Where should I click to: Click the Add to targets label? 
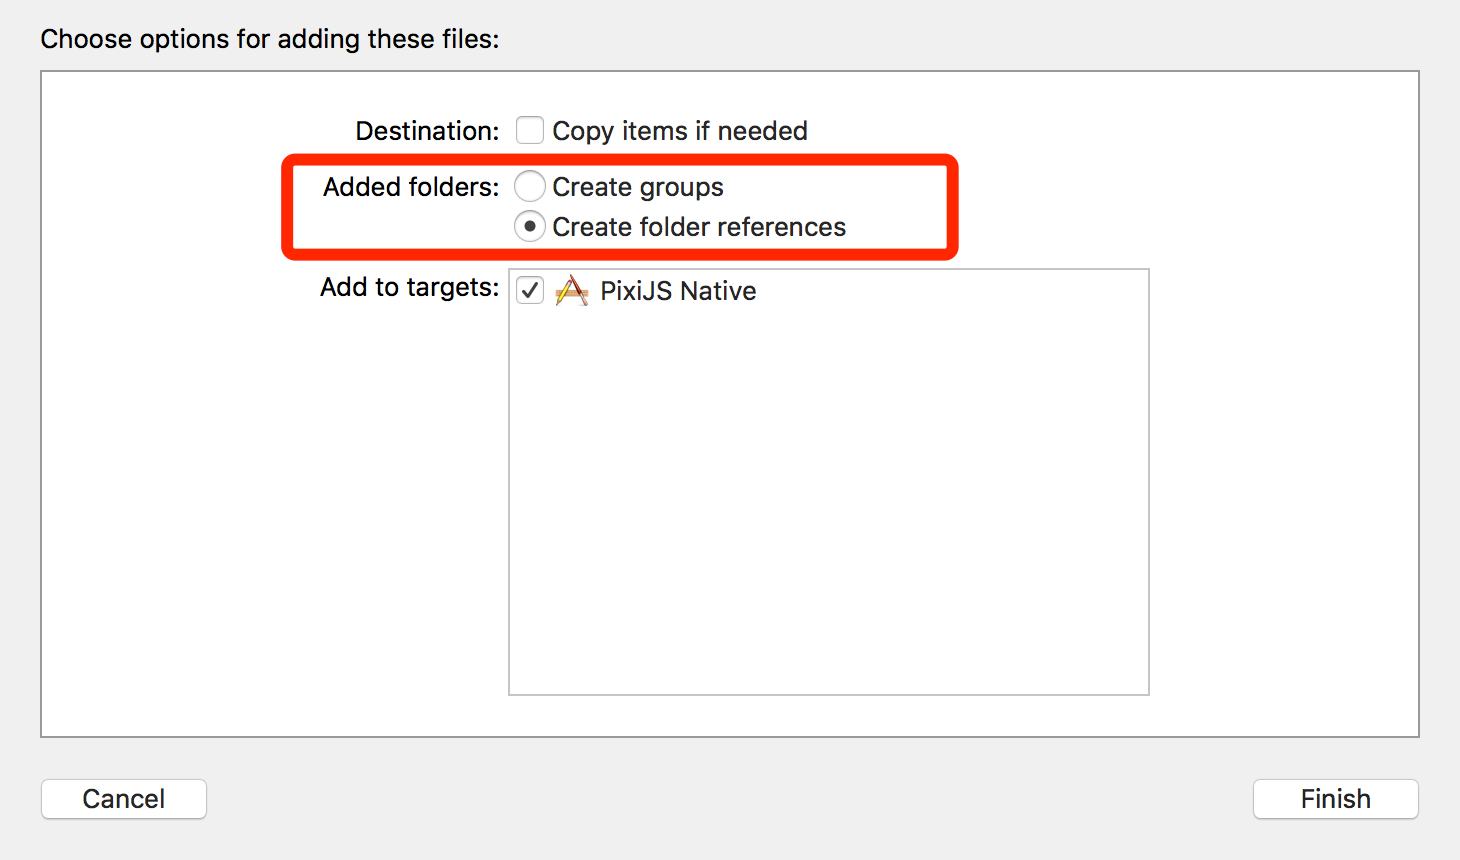[x=410, y=287]
